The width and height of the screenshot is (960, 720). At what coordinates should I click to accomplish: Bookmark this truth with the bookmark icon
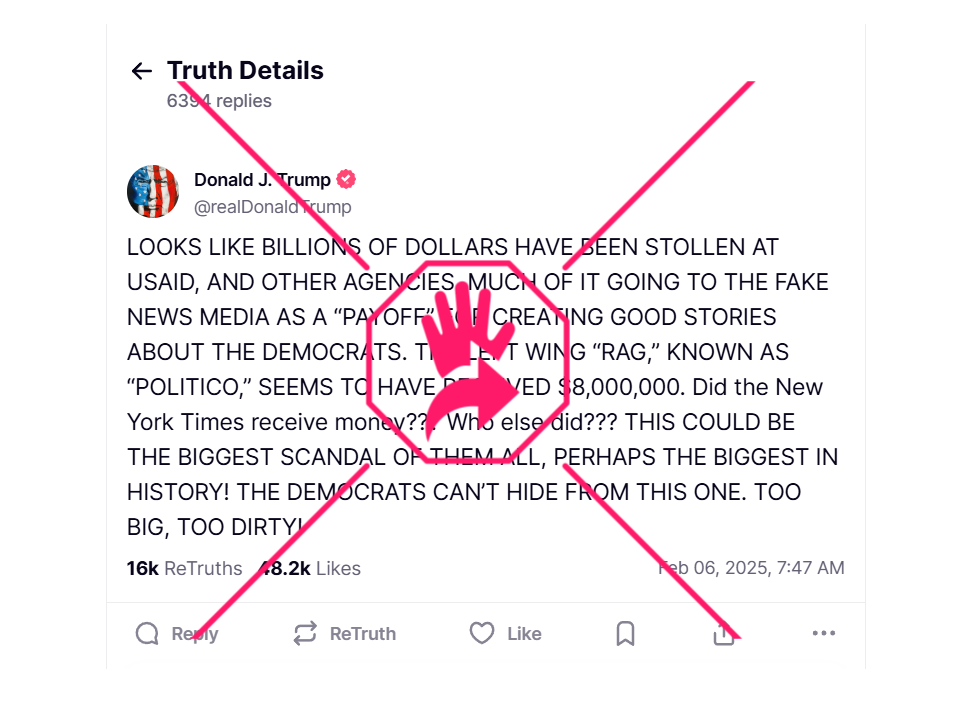click(x=625, y=634)
